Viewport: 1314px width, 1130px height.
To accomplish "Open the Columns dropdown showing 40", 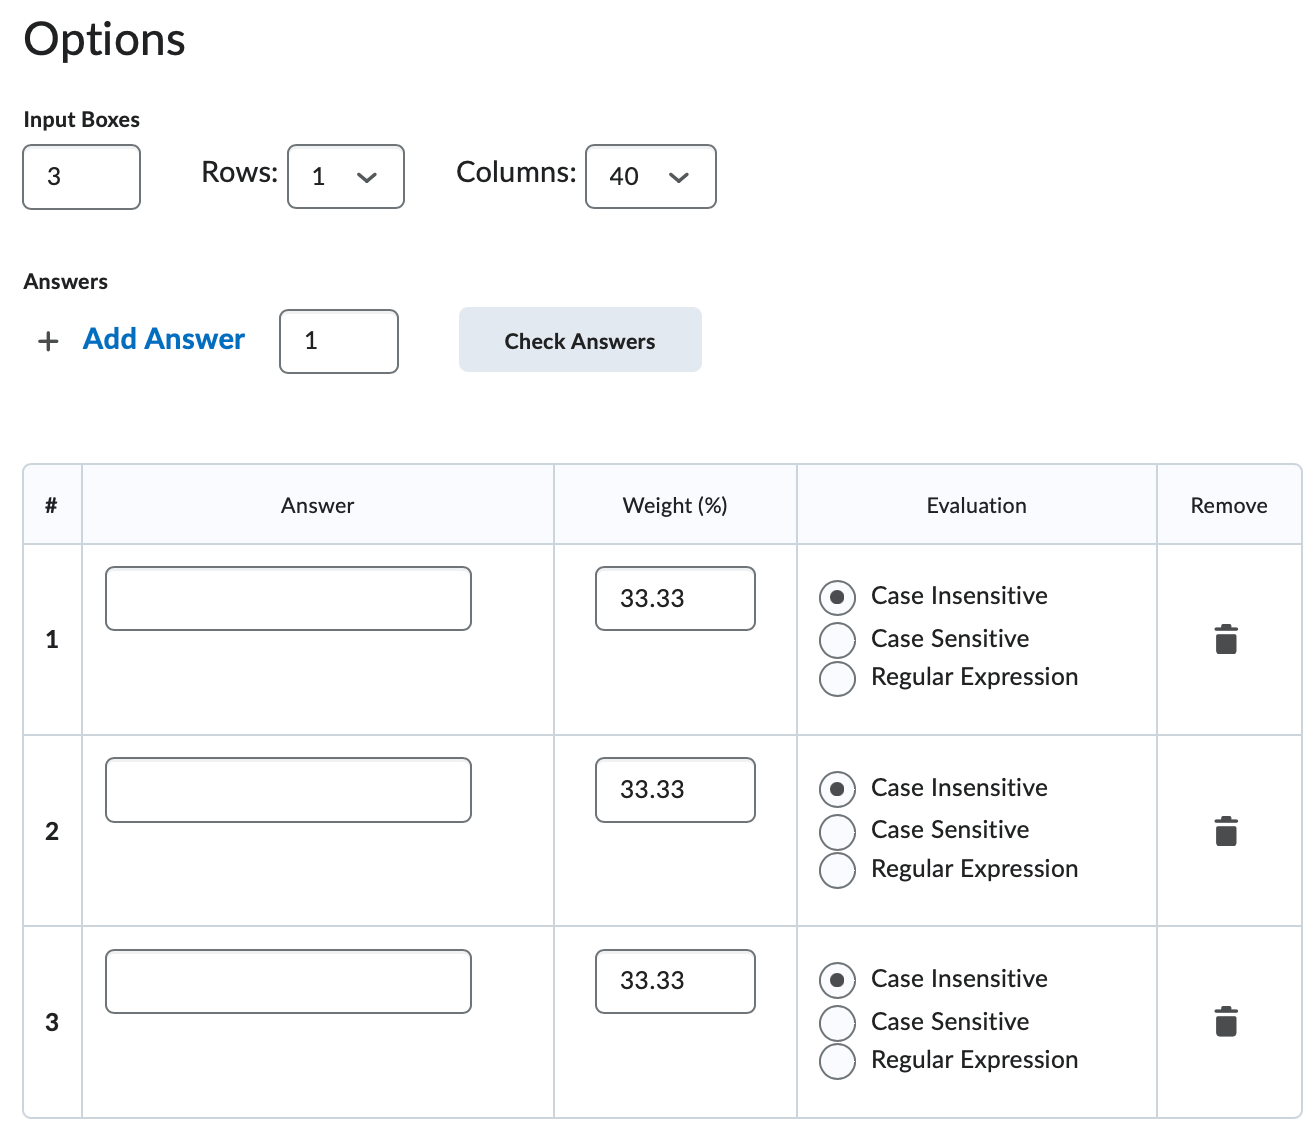I will tap(651, 177).
